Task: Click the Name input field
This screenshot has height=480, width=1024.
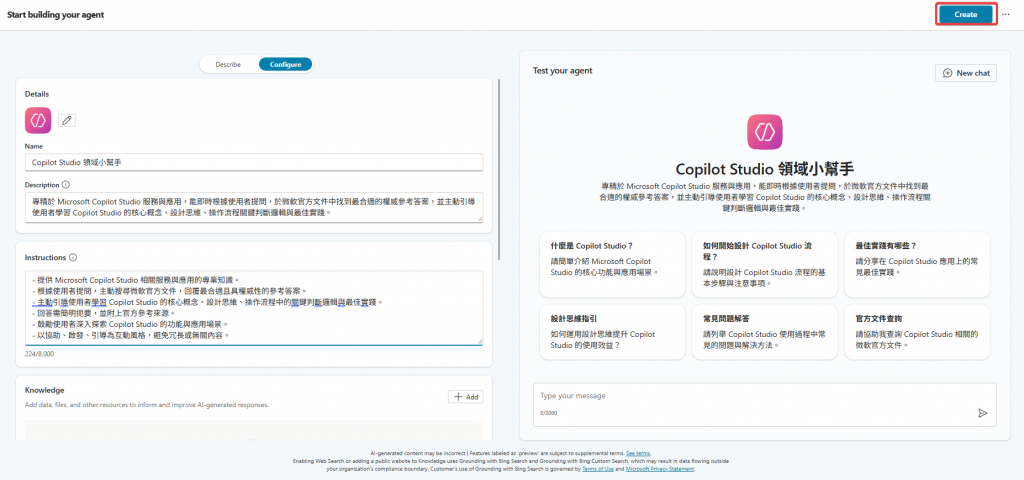Action: tap(254, 162)
